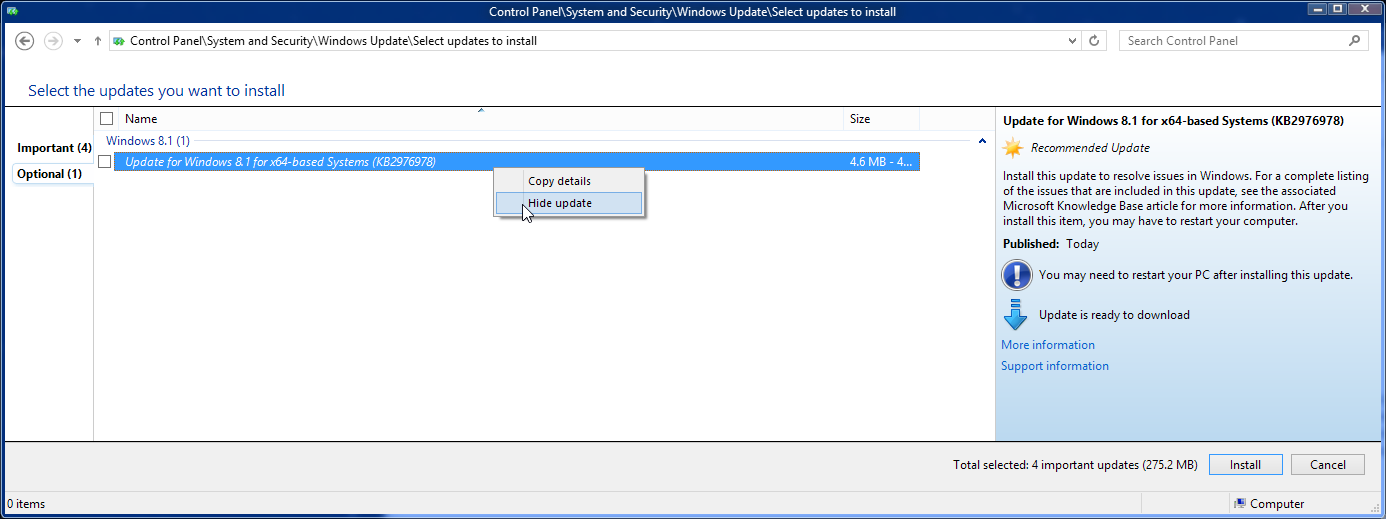
Task: Click the Recommended Update star icon
Action: pos(1013,148)
